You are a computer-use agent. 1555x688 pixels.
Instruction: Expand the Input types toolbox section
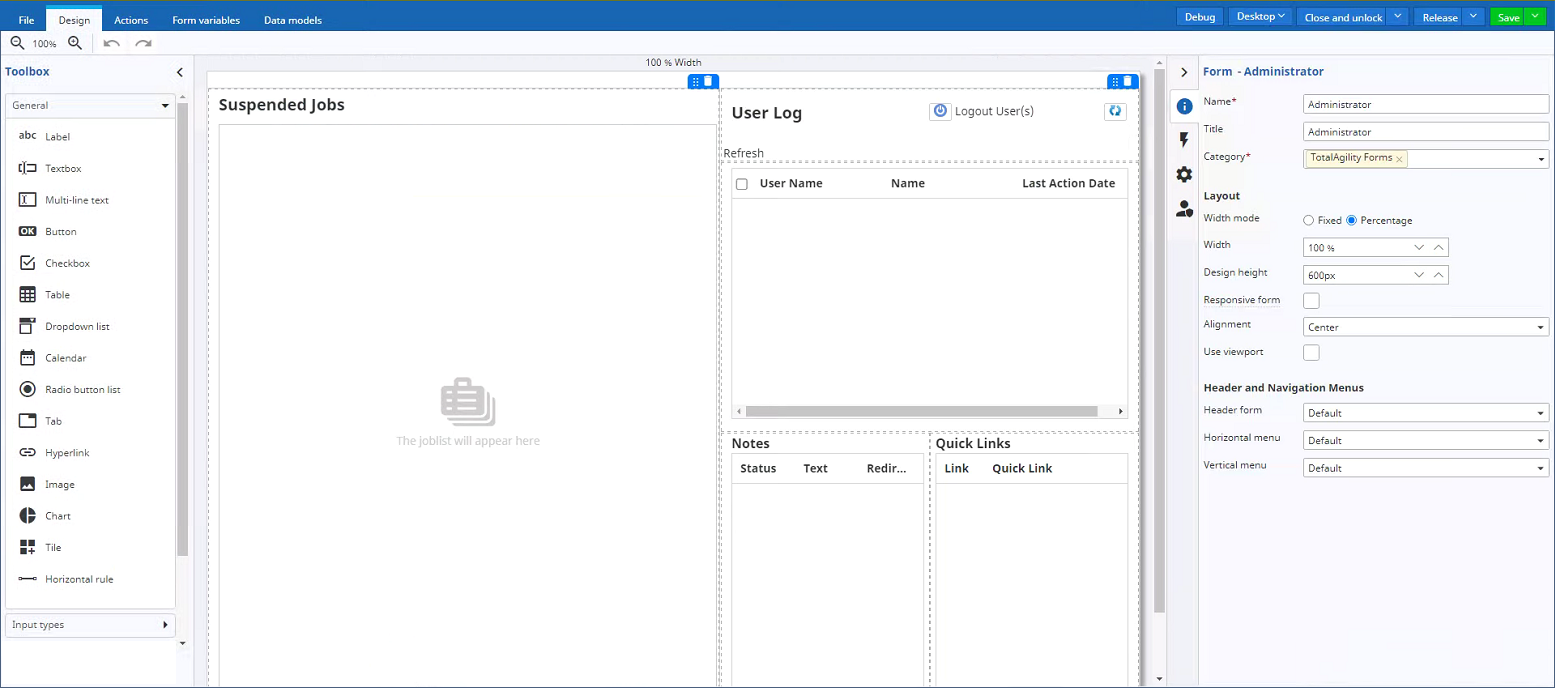click(90, 625)
